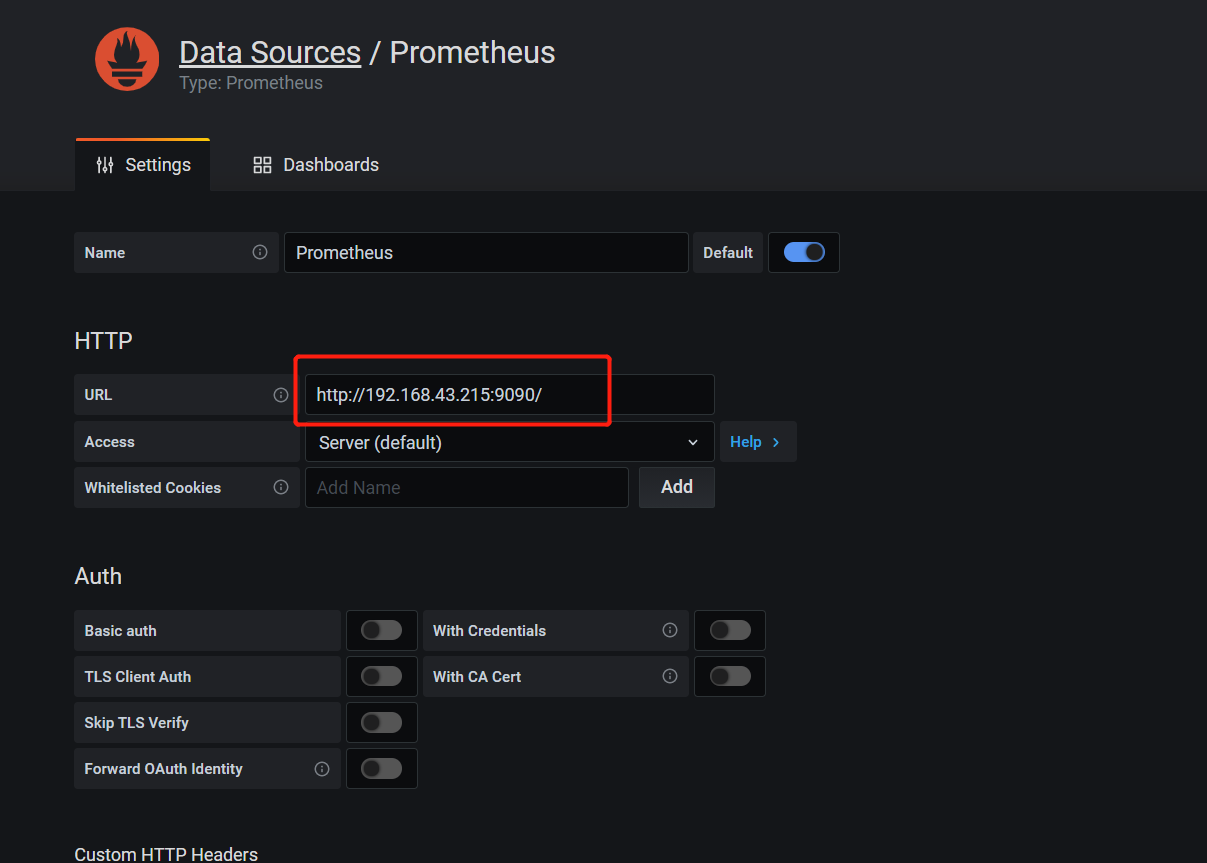This screenshot has height=863, width=1207.
Task: Enable the TLS Client Auth toggle
Action: pos(382,676)
